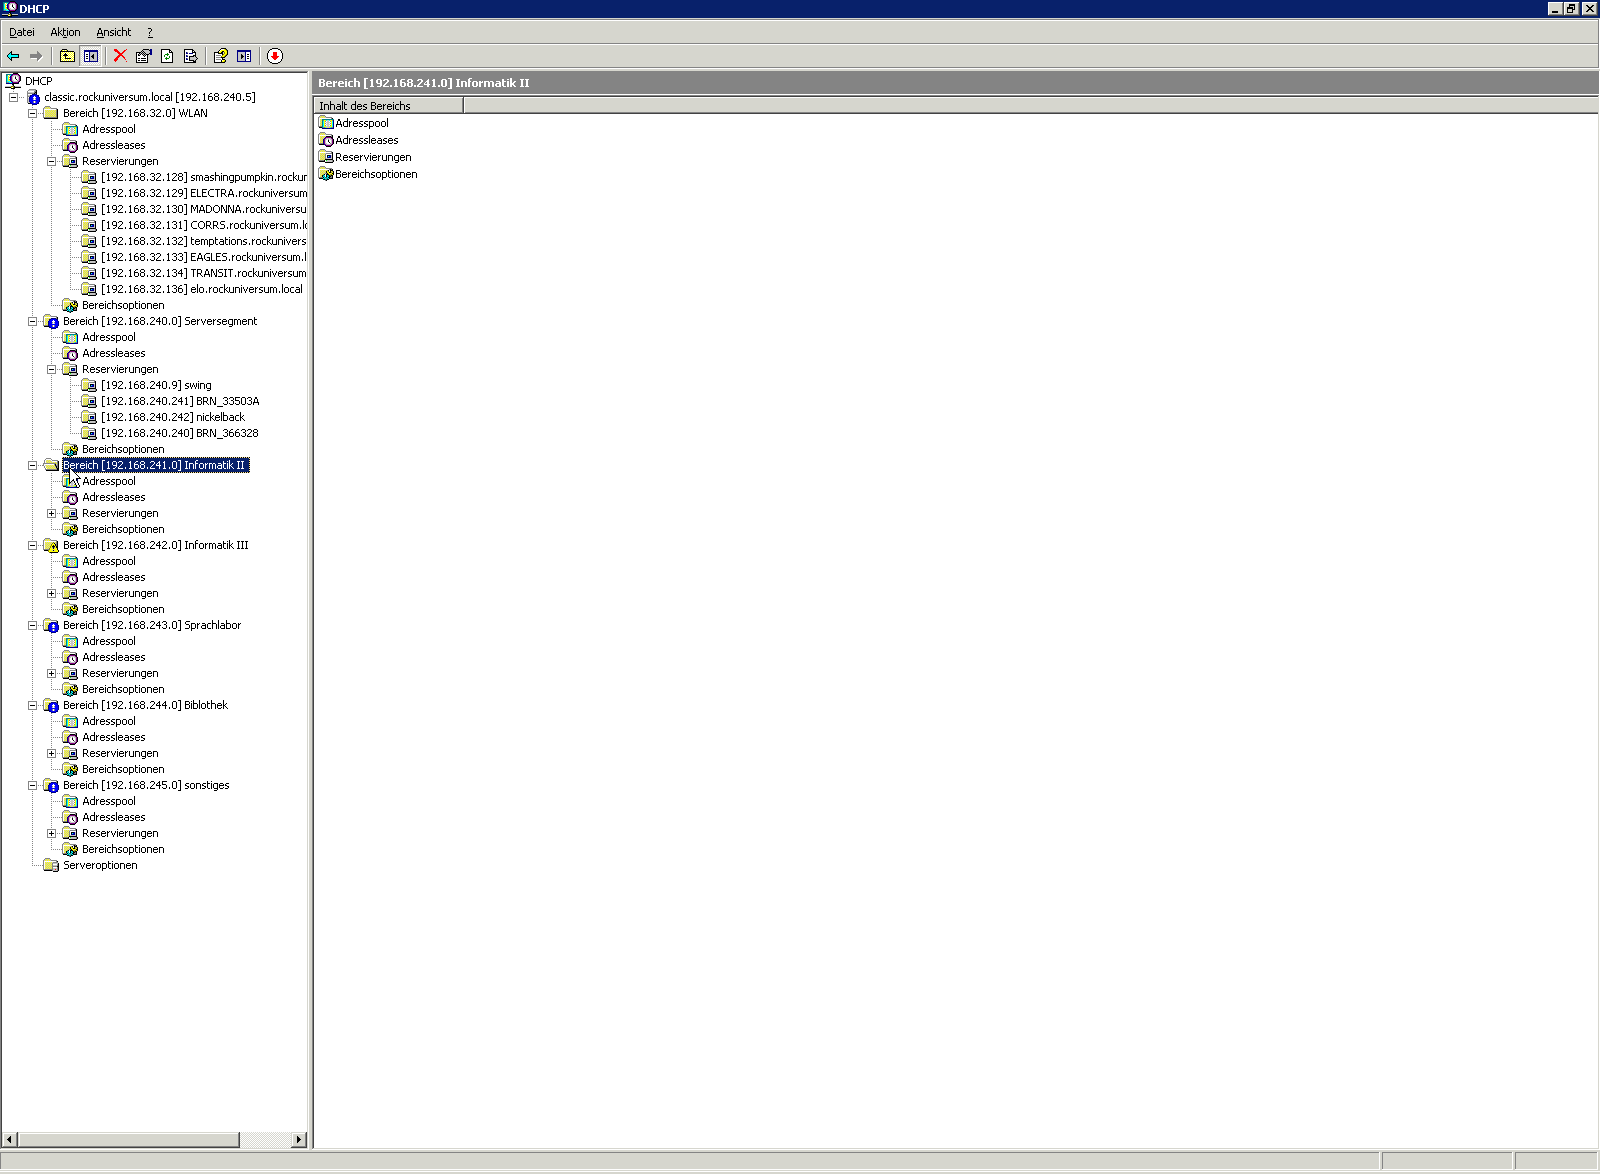Select Bereichsoptionen under Serversegment scope

123,449
